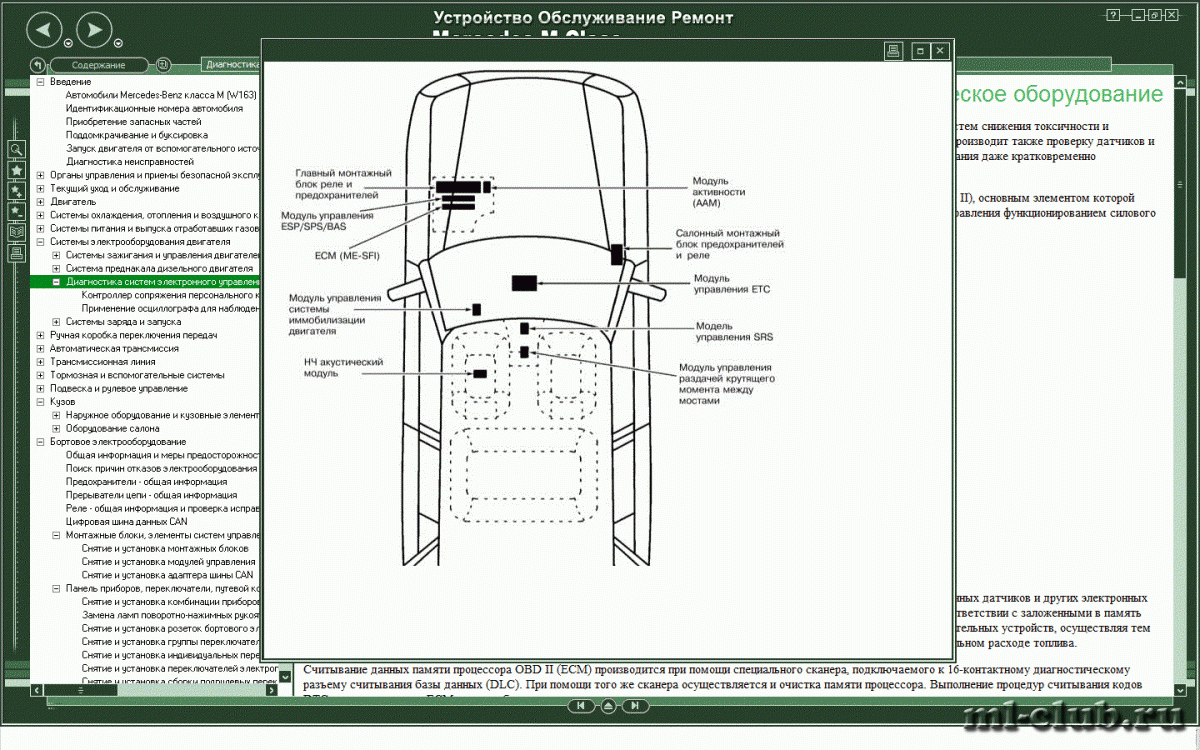
Task: Collapse the Кузов tree node
Action: point(40,401)
